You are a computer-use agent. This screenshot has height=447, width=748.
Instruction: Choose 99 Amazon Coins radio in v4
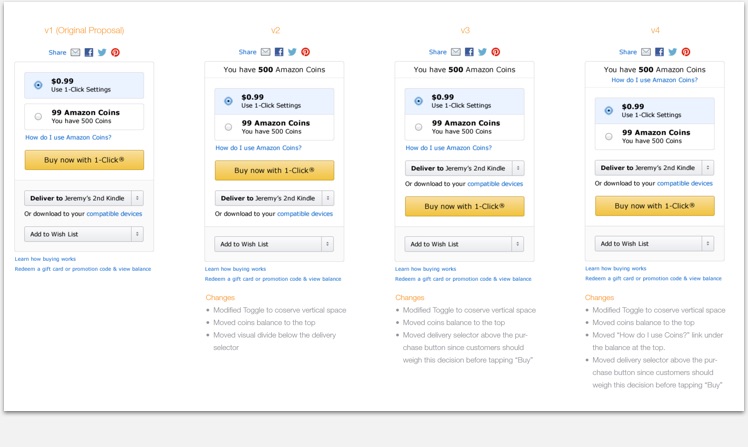[x=609, y=136]
